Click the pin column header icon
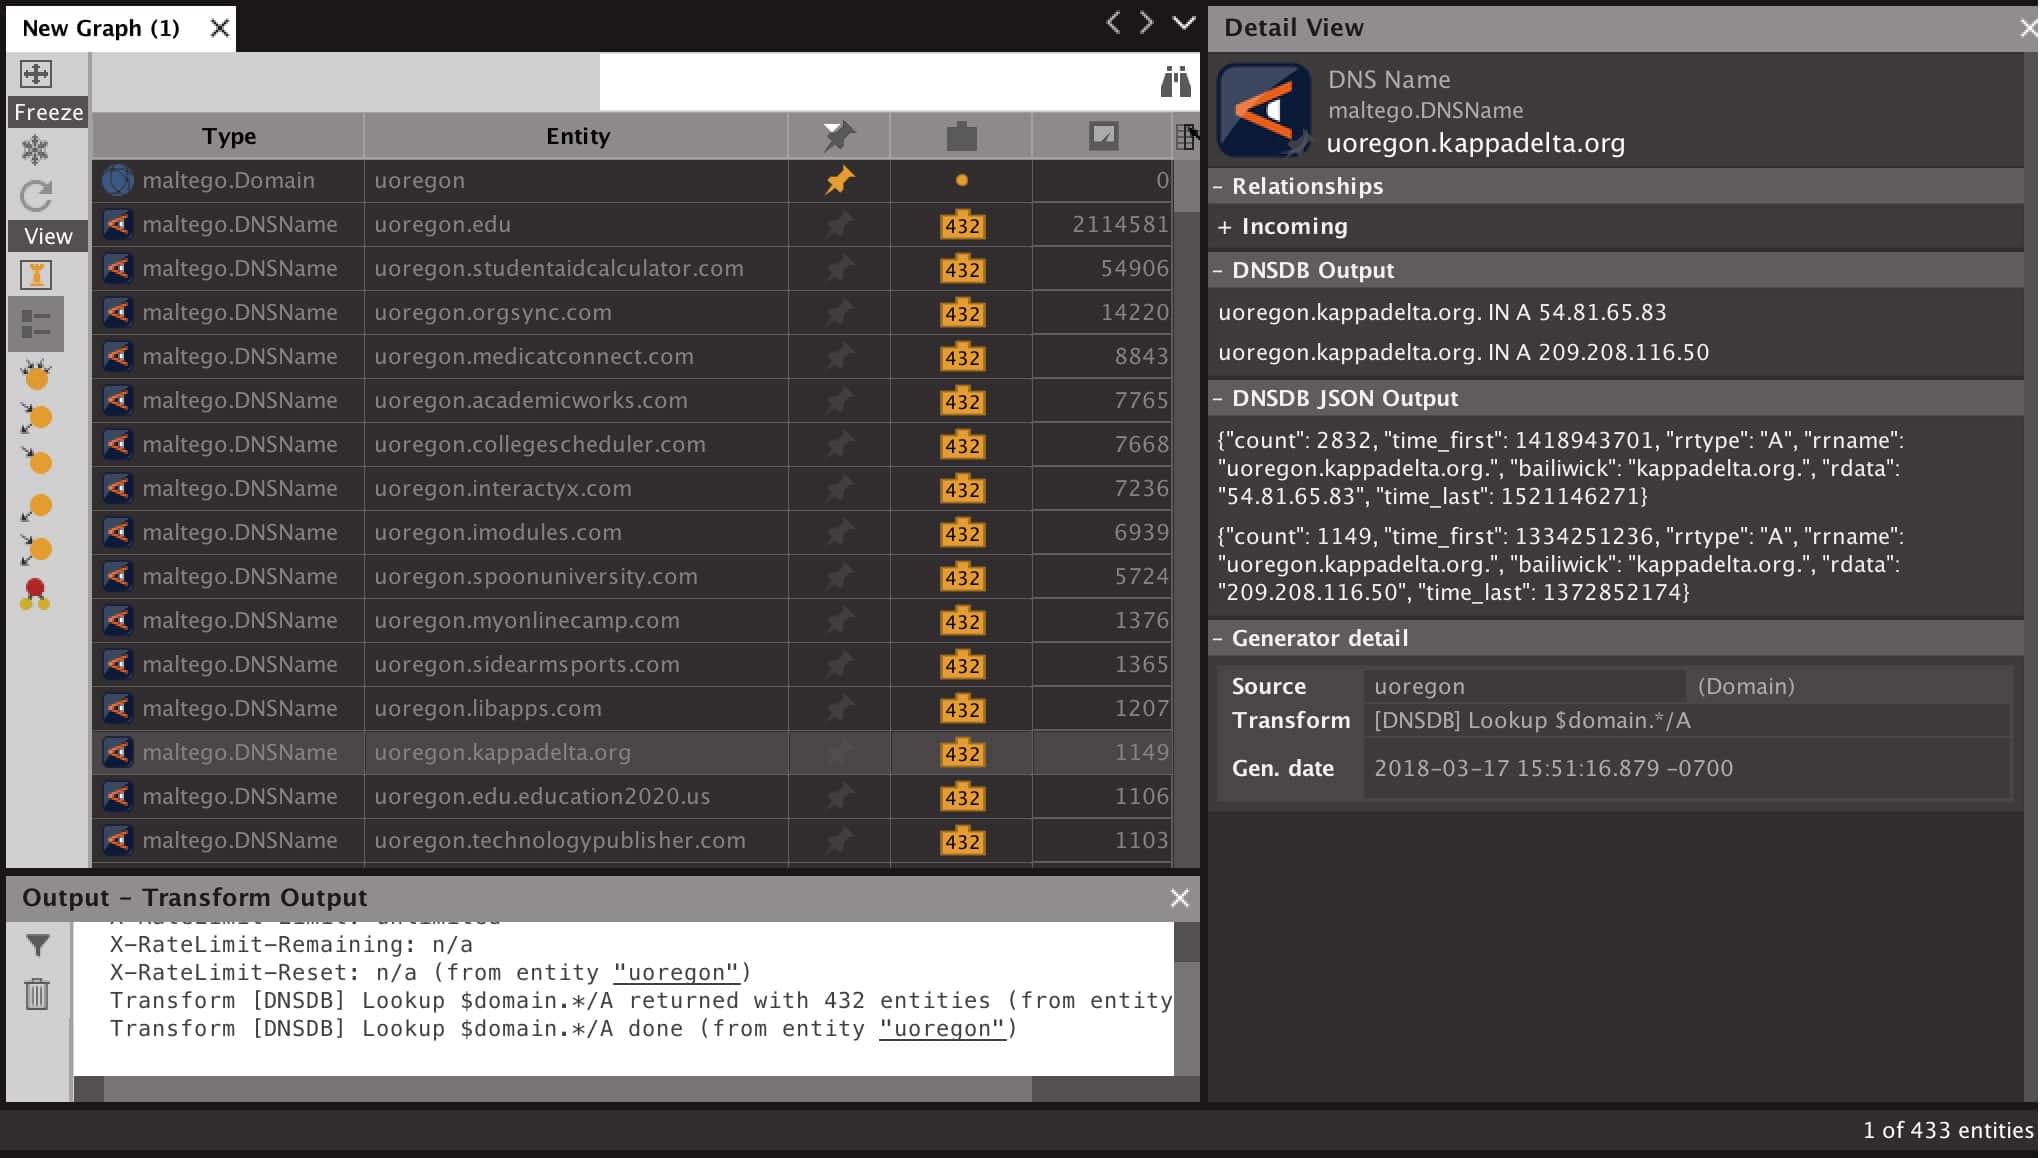Image resolution: width=2040 pixels, height=1158 pixels. coord(839,136)
